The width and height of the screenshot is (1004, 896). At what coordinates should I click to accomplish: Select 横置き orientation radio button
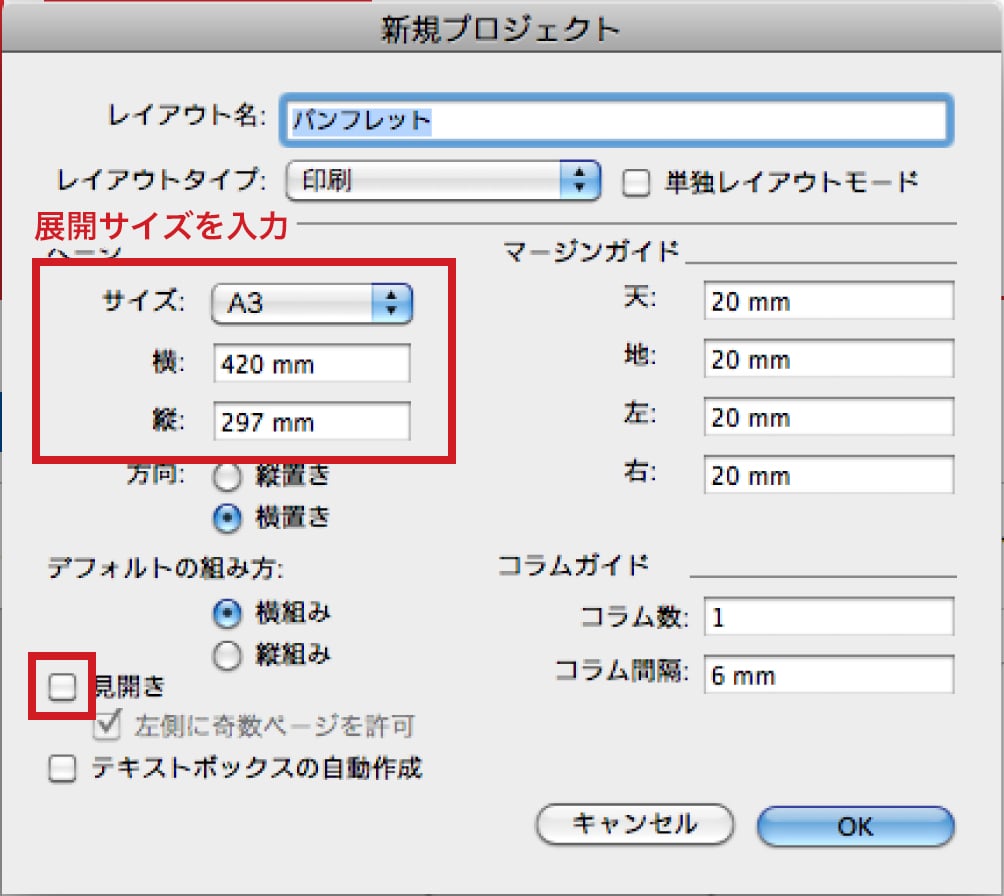pyautogui.click(x=229, y=517)
